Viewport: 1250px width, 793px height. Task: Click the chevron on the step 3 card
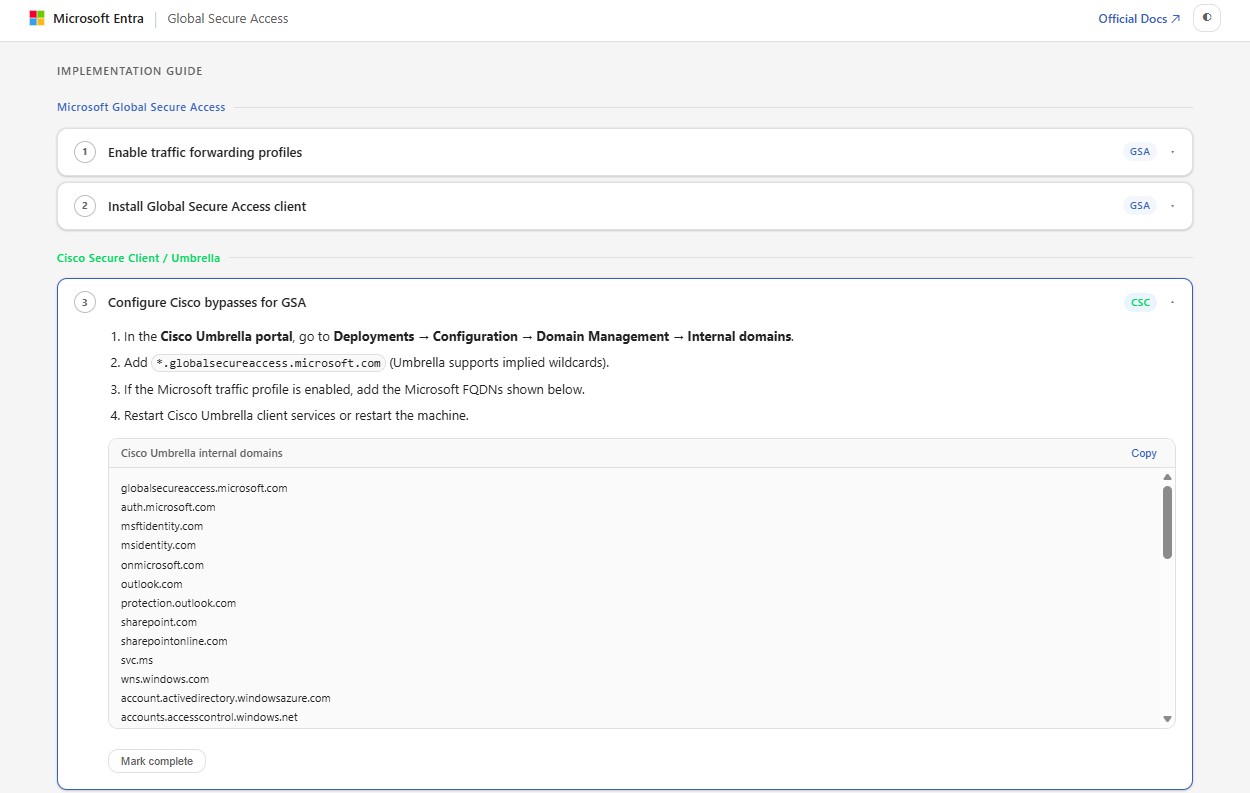tap(1172, 302)
